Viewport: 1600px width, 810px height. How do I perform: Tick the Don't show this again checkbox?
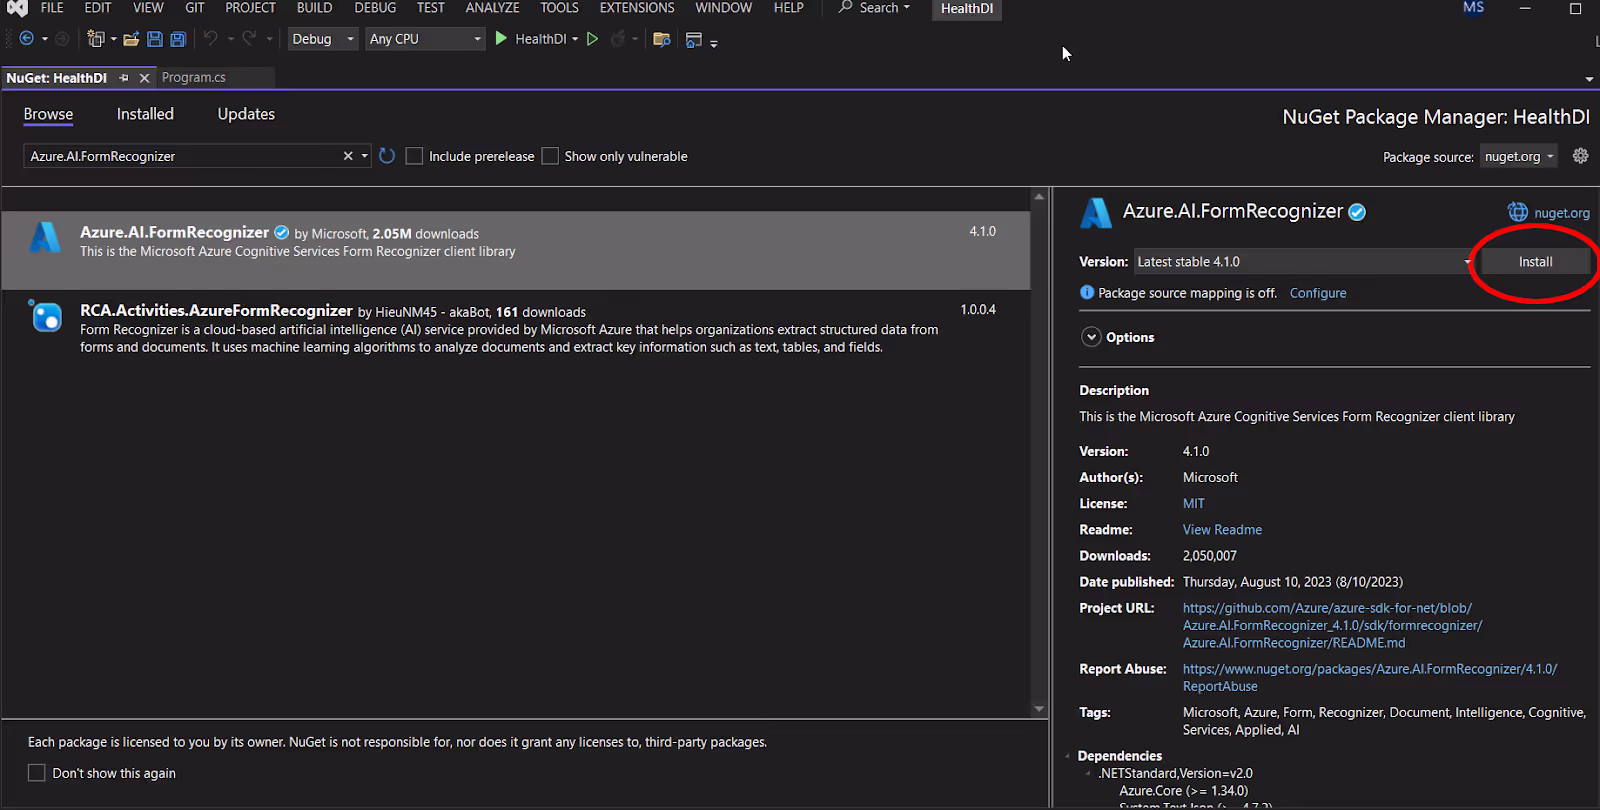37,773
